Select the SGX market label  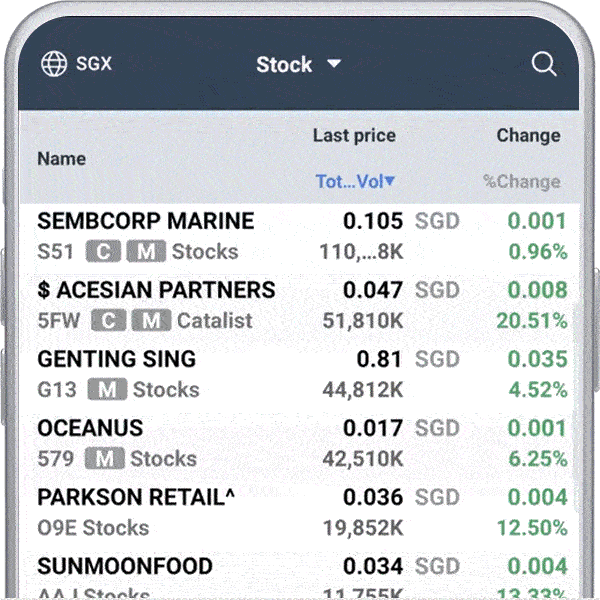94,64
